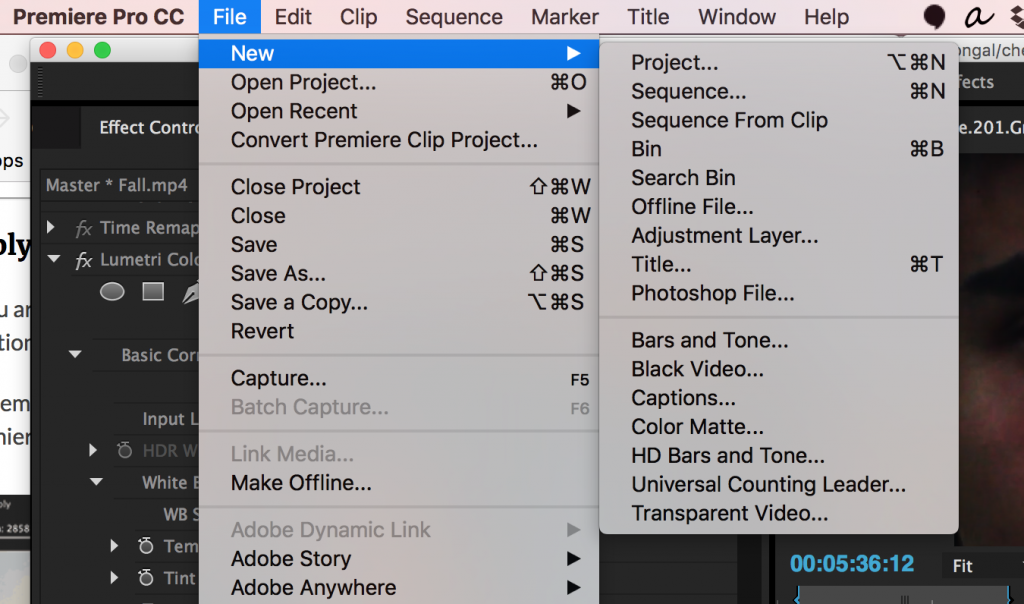This screenshot has width=1024, height=604.
Task: Expand the Time Remapping effect triangle
Action: (51, 227)
